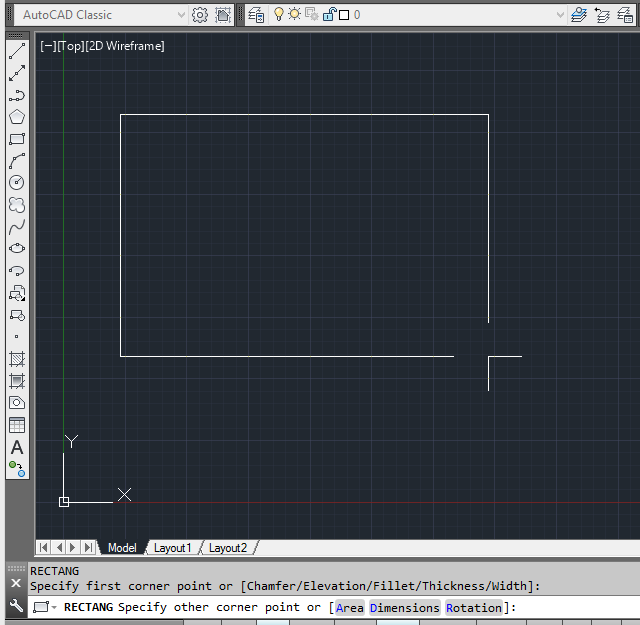
Task: Toggle layer 0 viewport freeze icon
Action: coord(312,15)
